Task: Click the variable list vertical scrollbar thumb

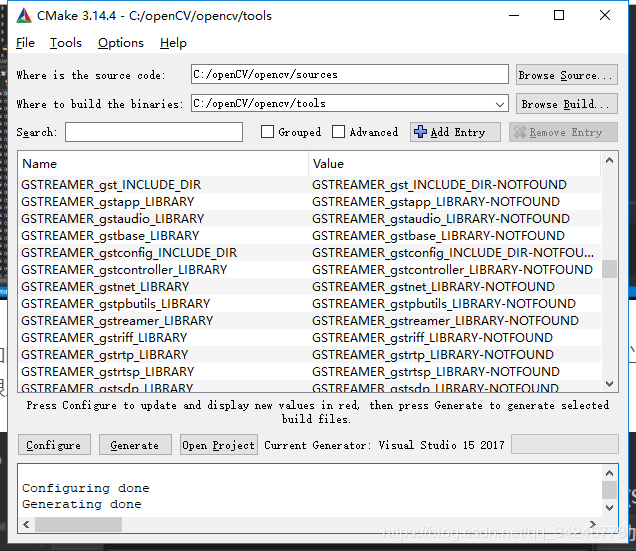Action: (x=609, y=269)
